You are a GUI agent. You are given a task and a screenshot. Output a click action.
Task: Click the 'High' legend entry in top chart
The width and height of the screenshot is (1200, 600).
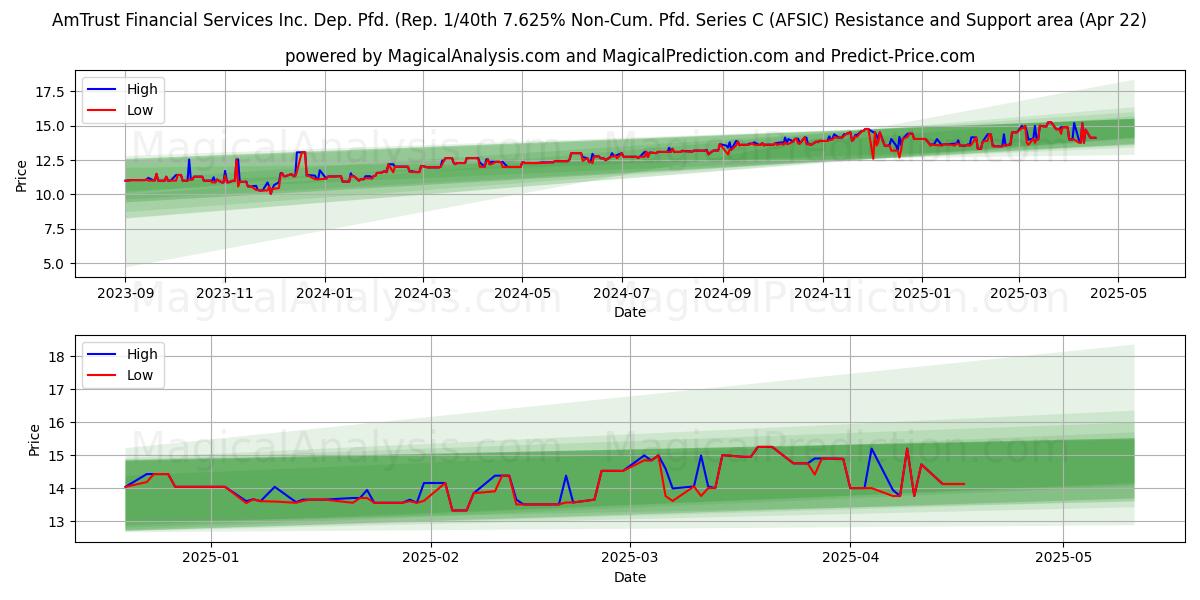pyautogui.click(x=142, y=89)
